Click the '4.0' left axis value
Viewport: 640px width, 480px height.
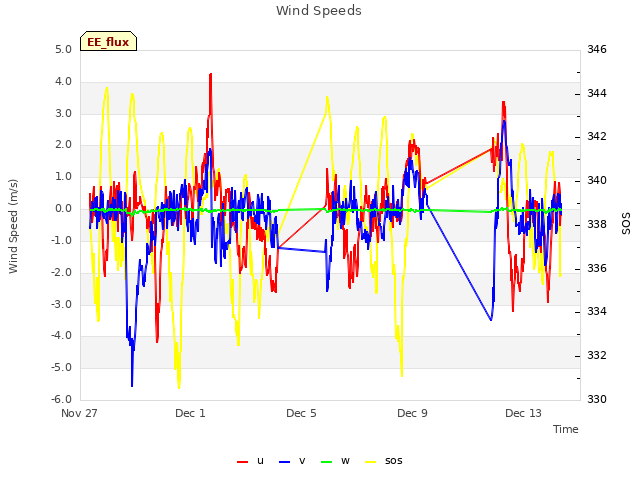(63, 82)
